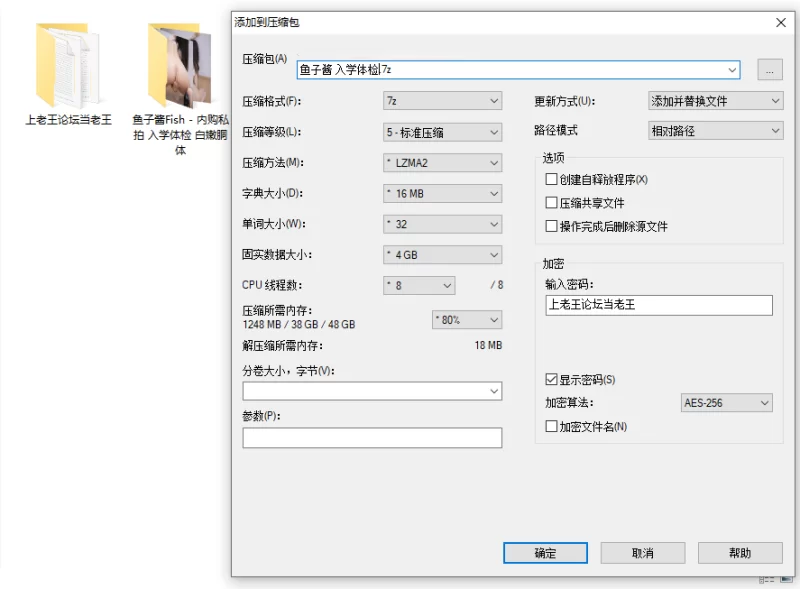Enable 加密文件名 checkbox

551,426
